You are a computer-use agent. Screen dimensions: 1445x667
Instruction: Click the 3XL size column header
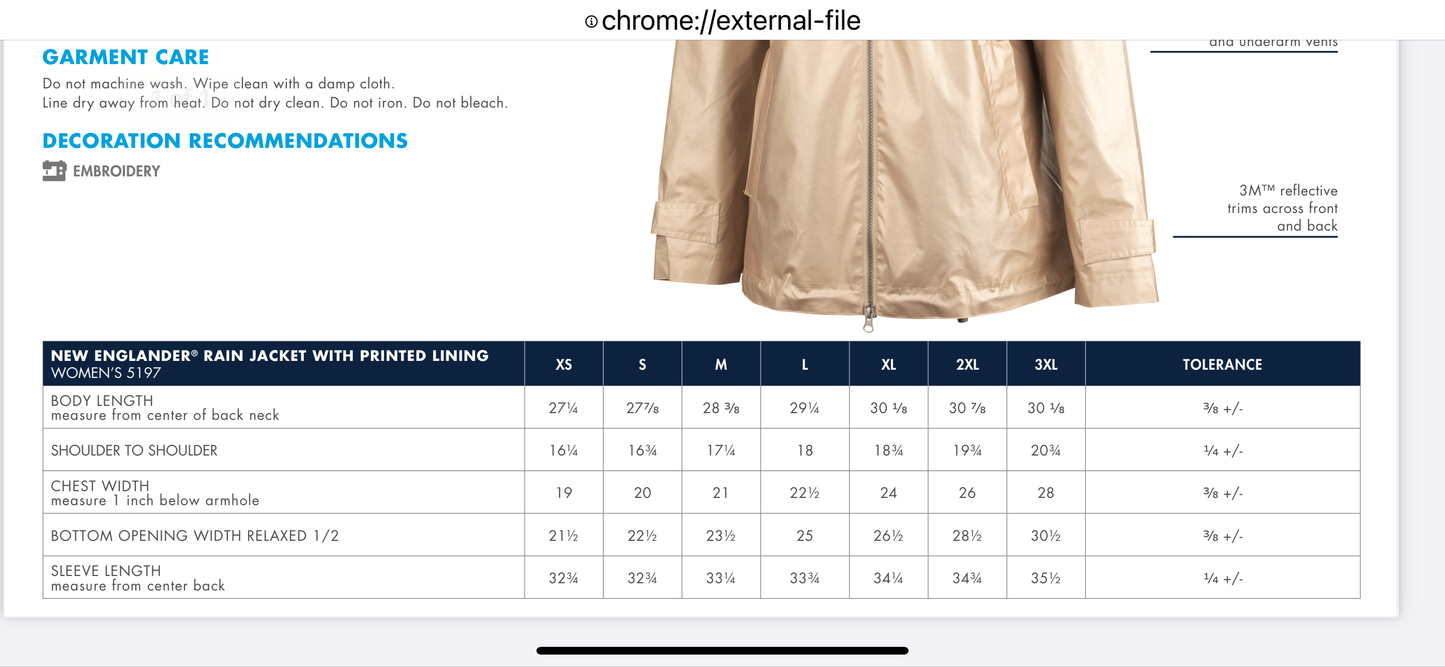[1046, 365]
